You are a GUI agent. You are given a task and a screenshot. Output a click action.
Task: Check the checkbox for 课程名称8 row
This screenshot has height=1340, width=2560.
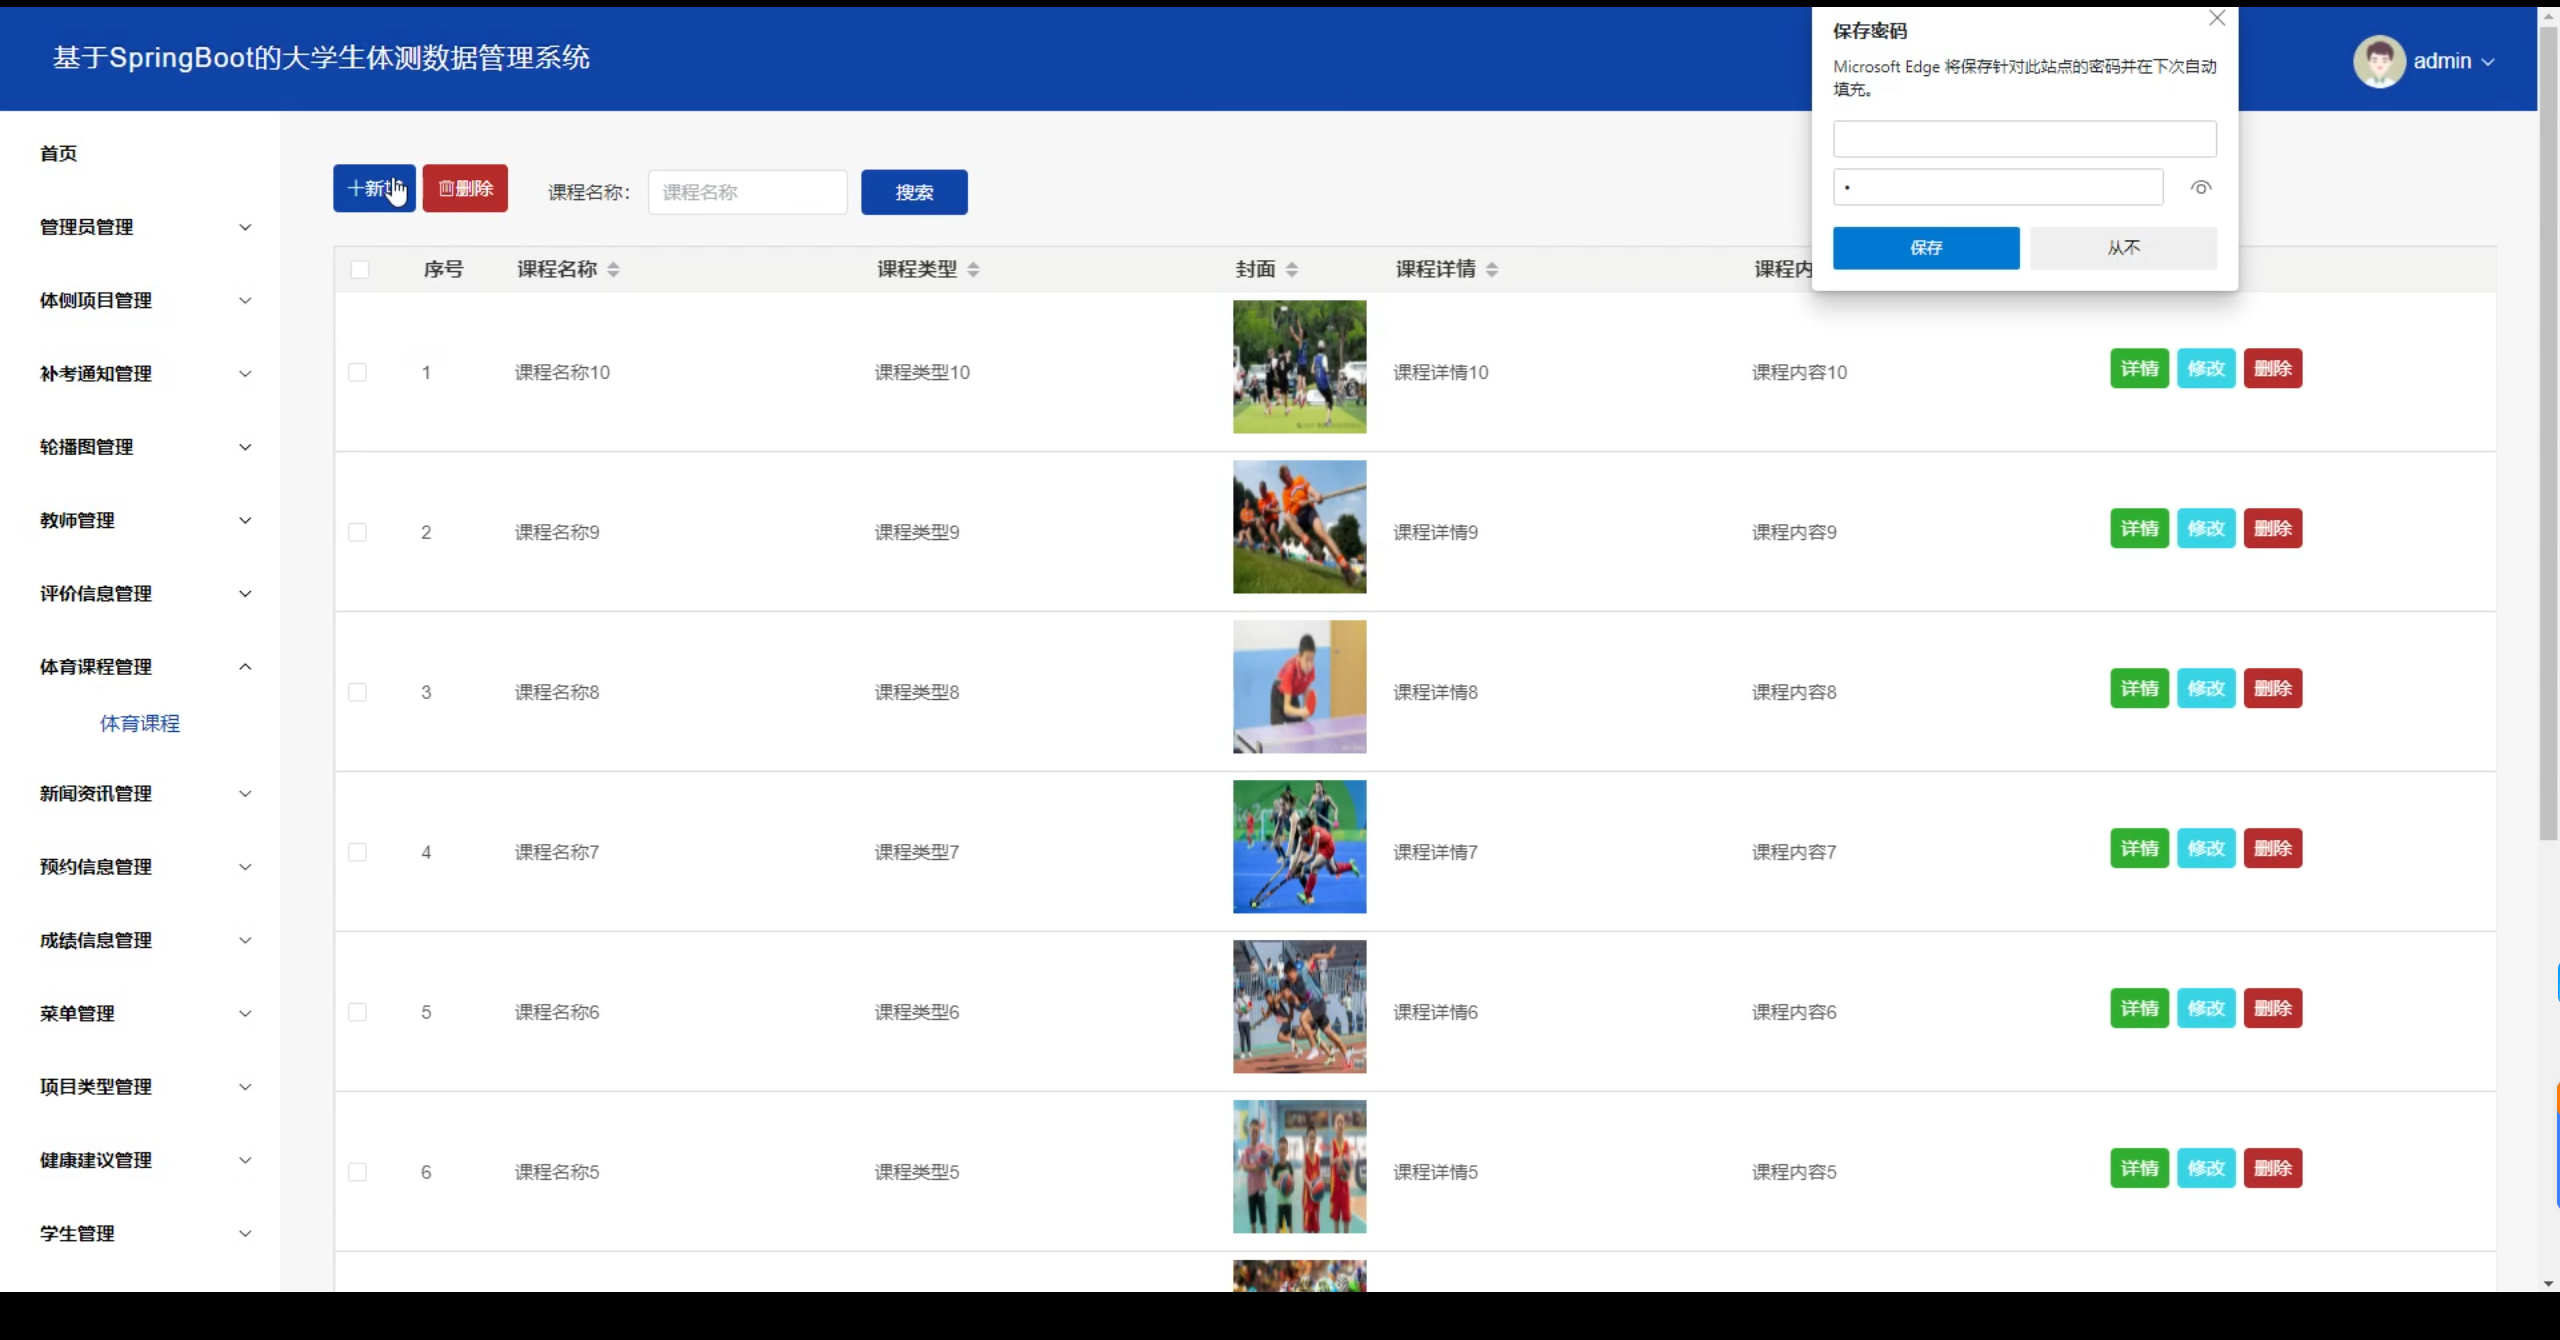357,692
